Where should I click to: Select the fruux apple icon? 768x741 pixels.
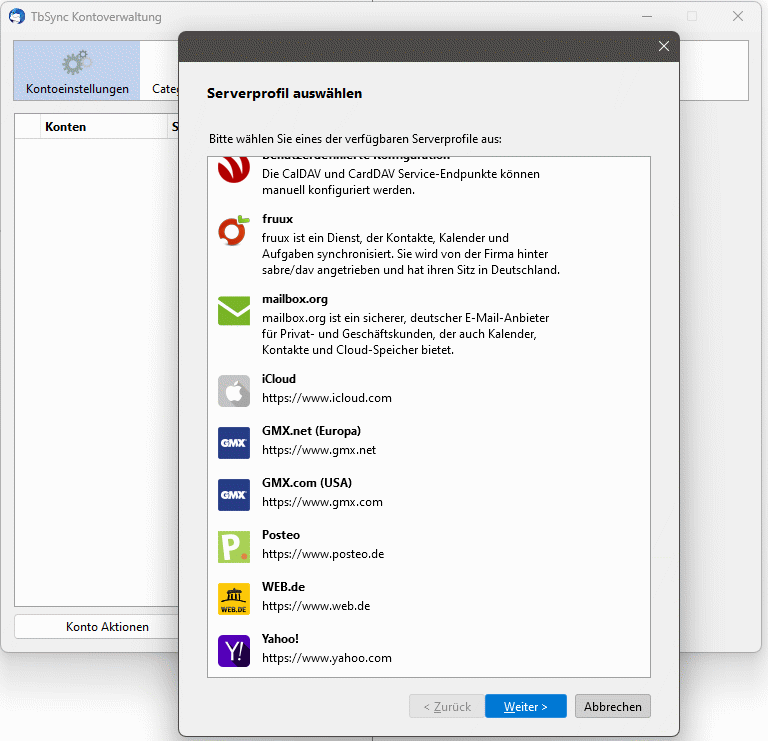point(234,230)
